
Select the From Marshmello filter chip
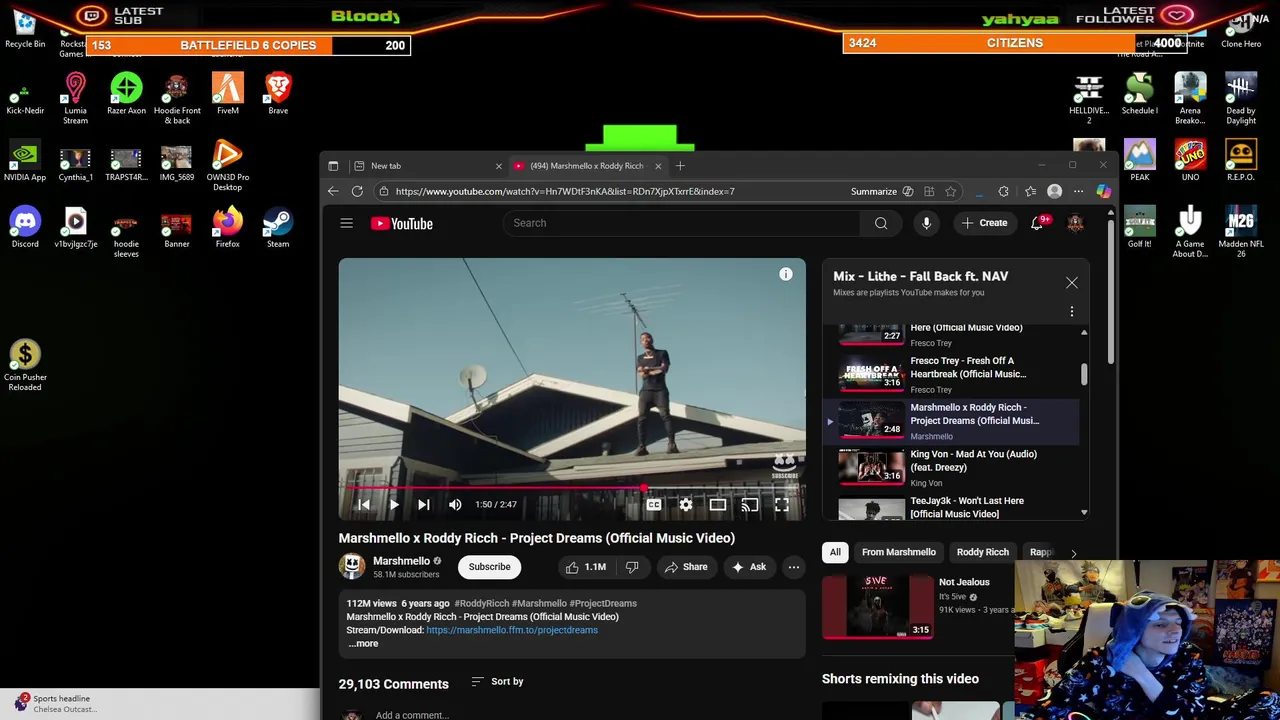point(899,552)
